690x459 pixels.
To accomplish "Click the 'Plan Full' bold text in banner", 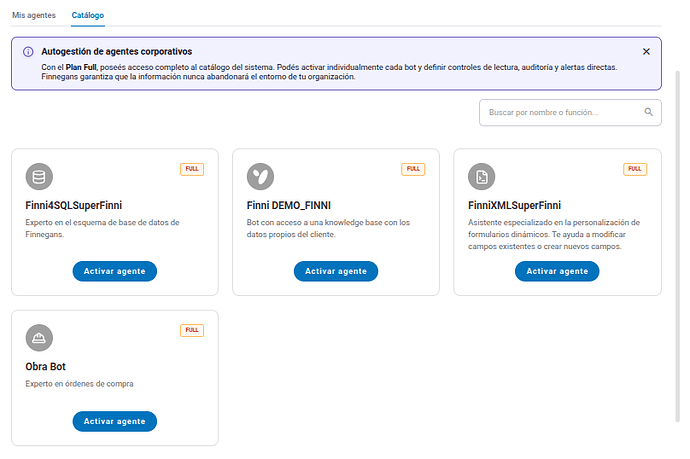I will click(x=81, y=67).
